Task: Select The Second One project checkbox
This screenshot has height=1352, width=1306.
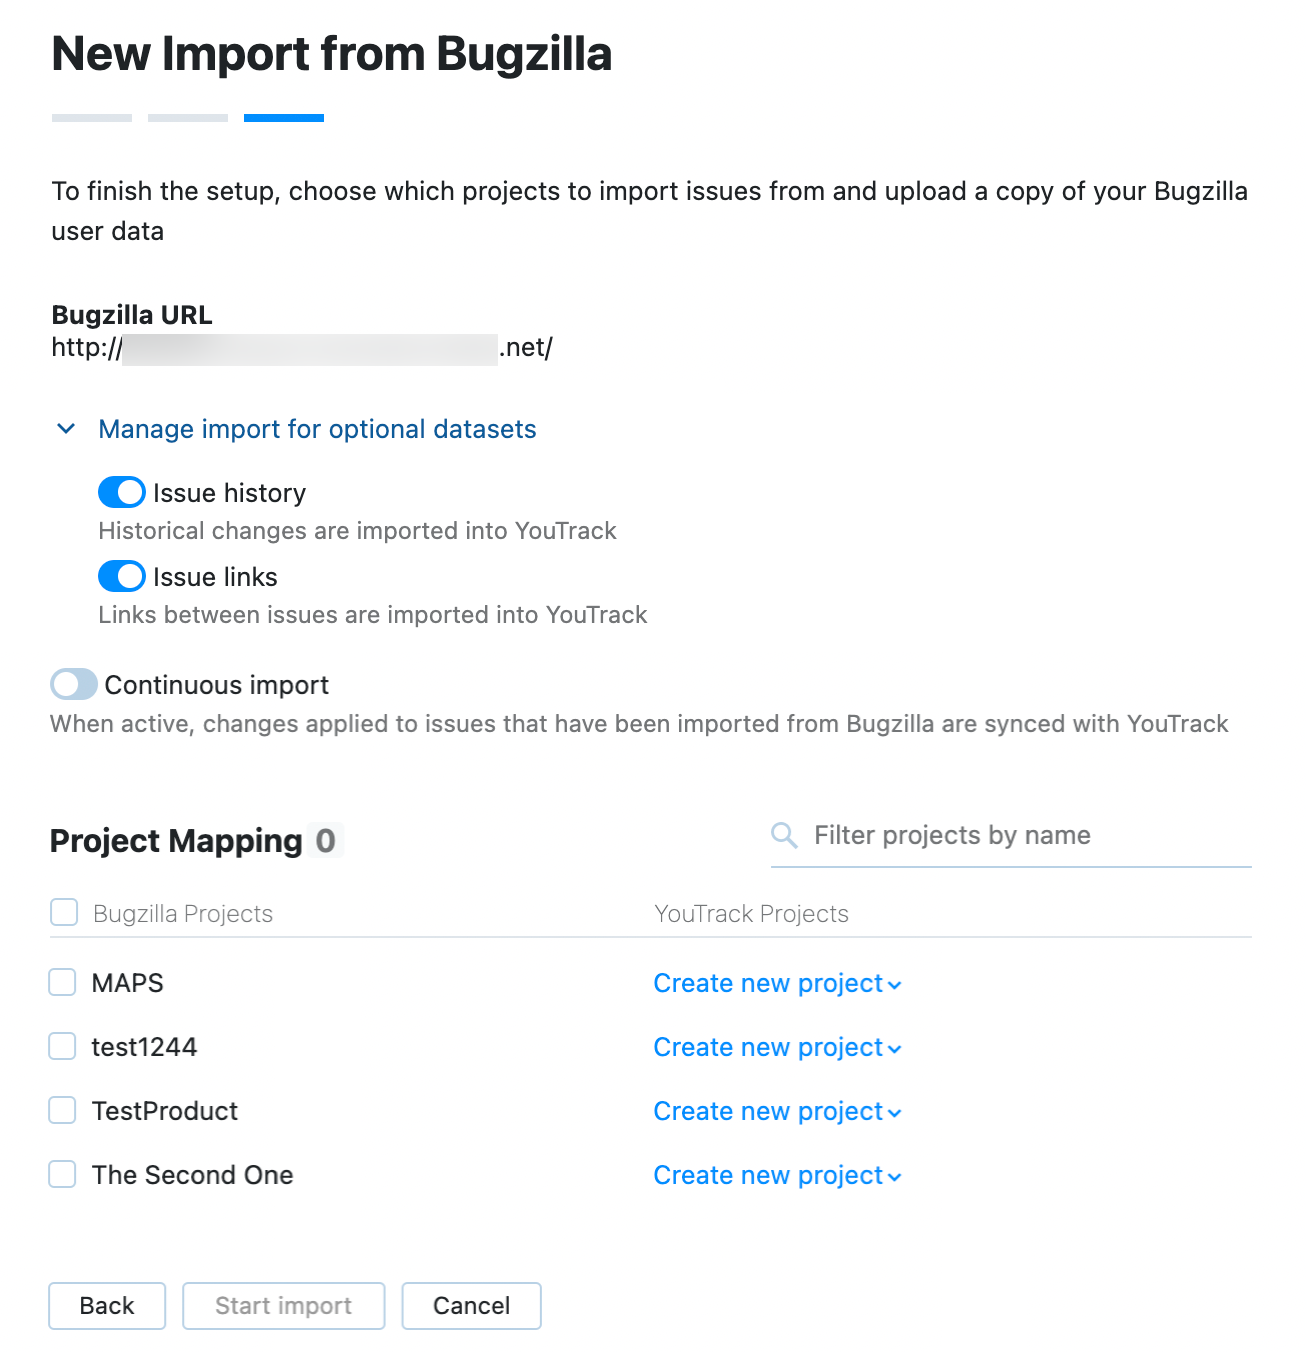Action: (62, 1174)
